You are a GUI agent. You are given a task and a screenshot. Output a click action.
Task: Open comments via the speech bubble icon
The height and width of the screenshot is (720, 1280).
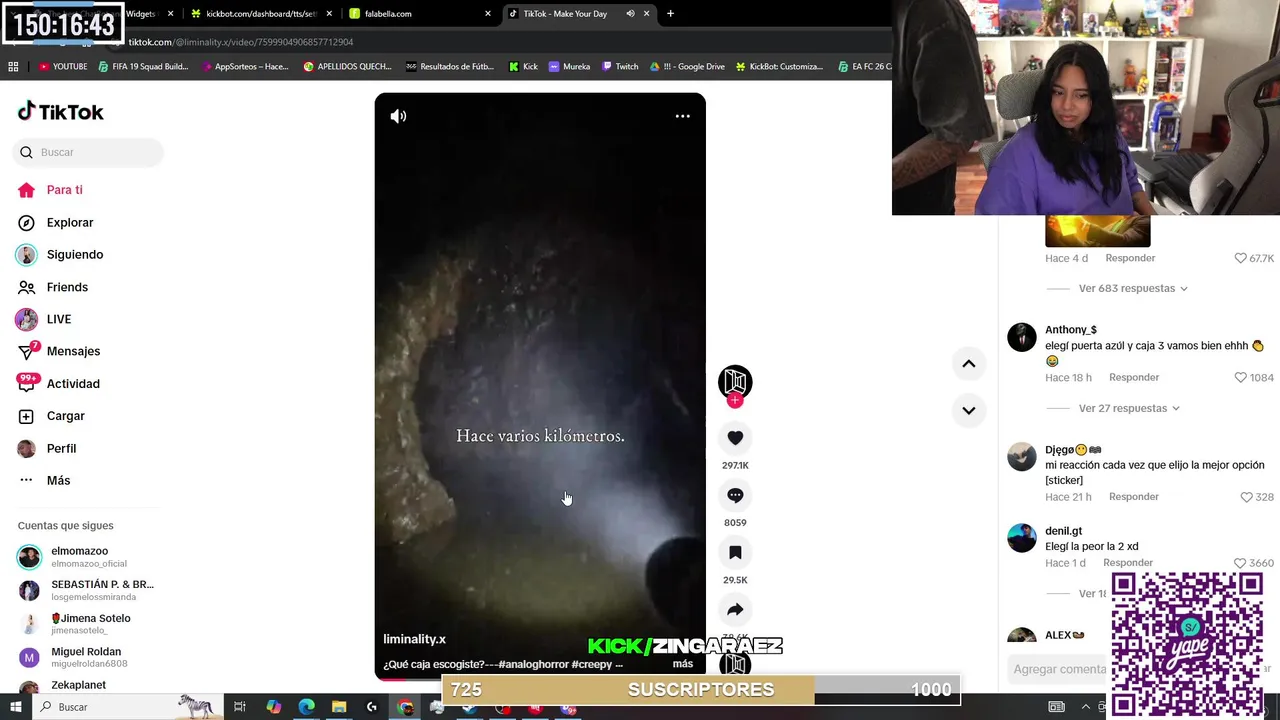[x=735, y=495]
